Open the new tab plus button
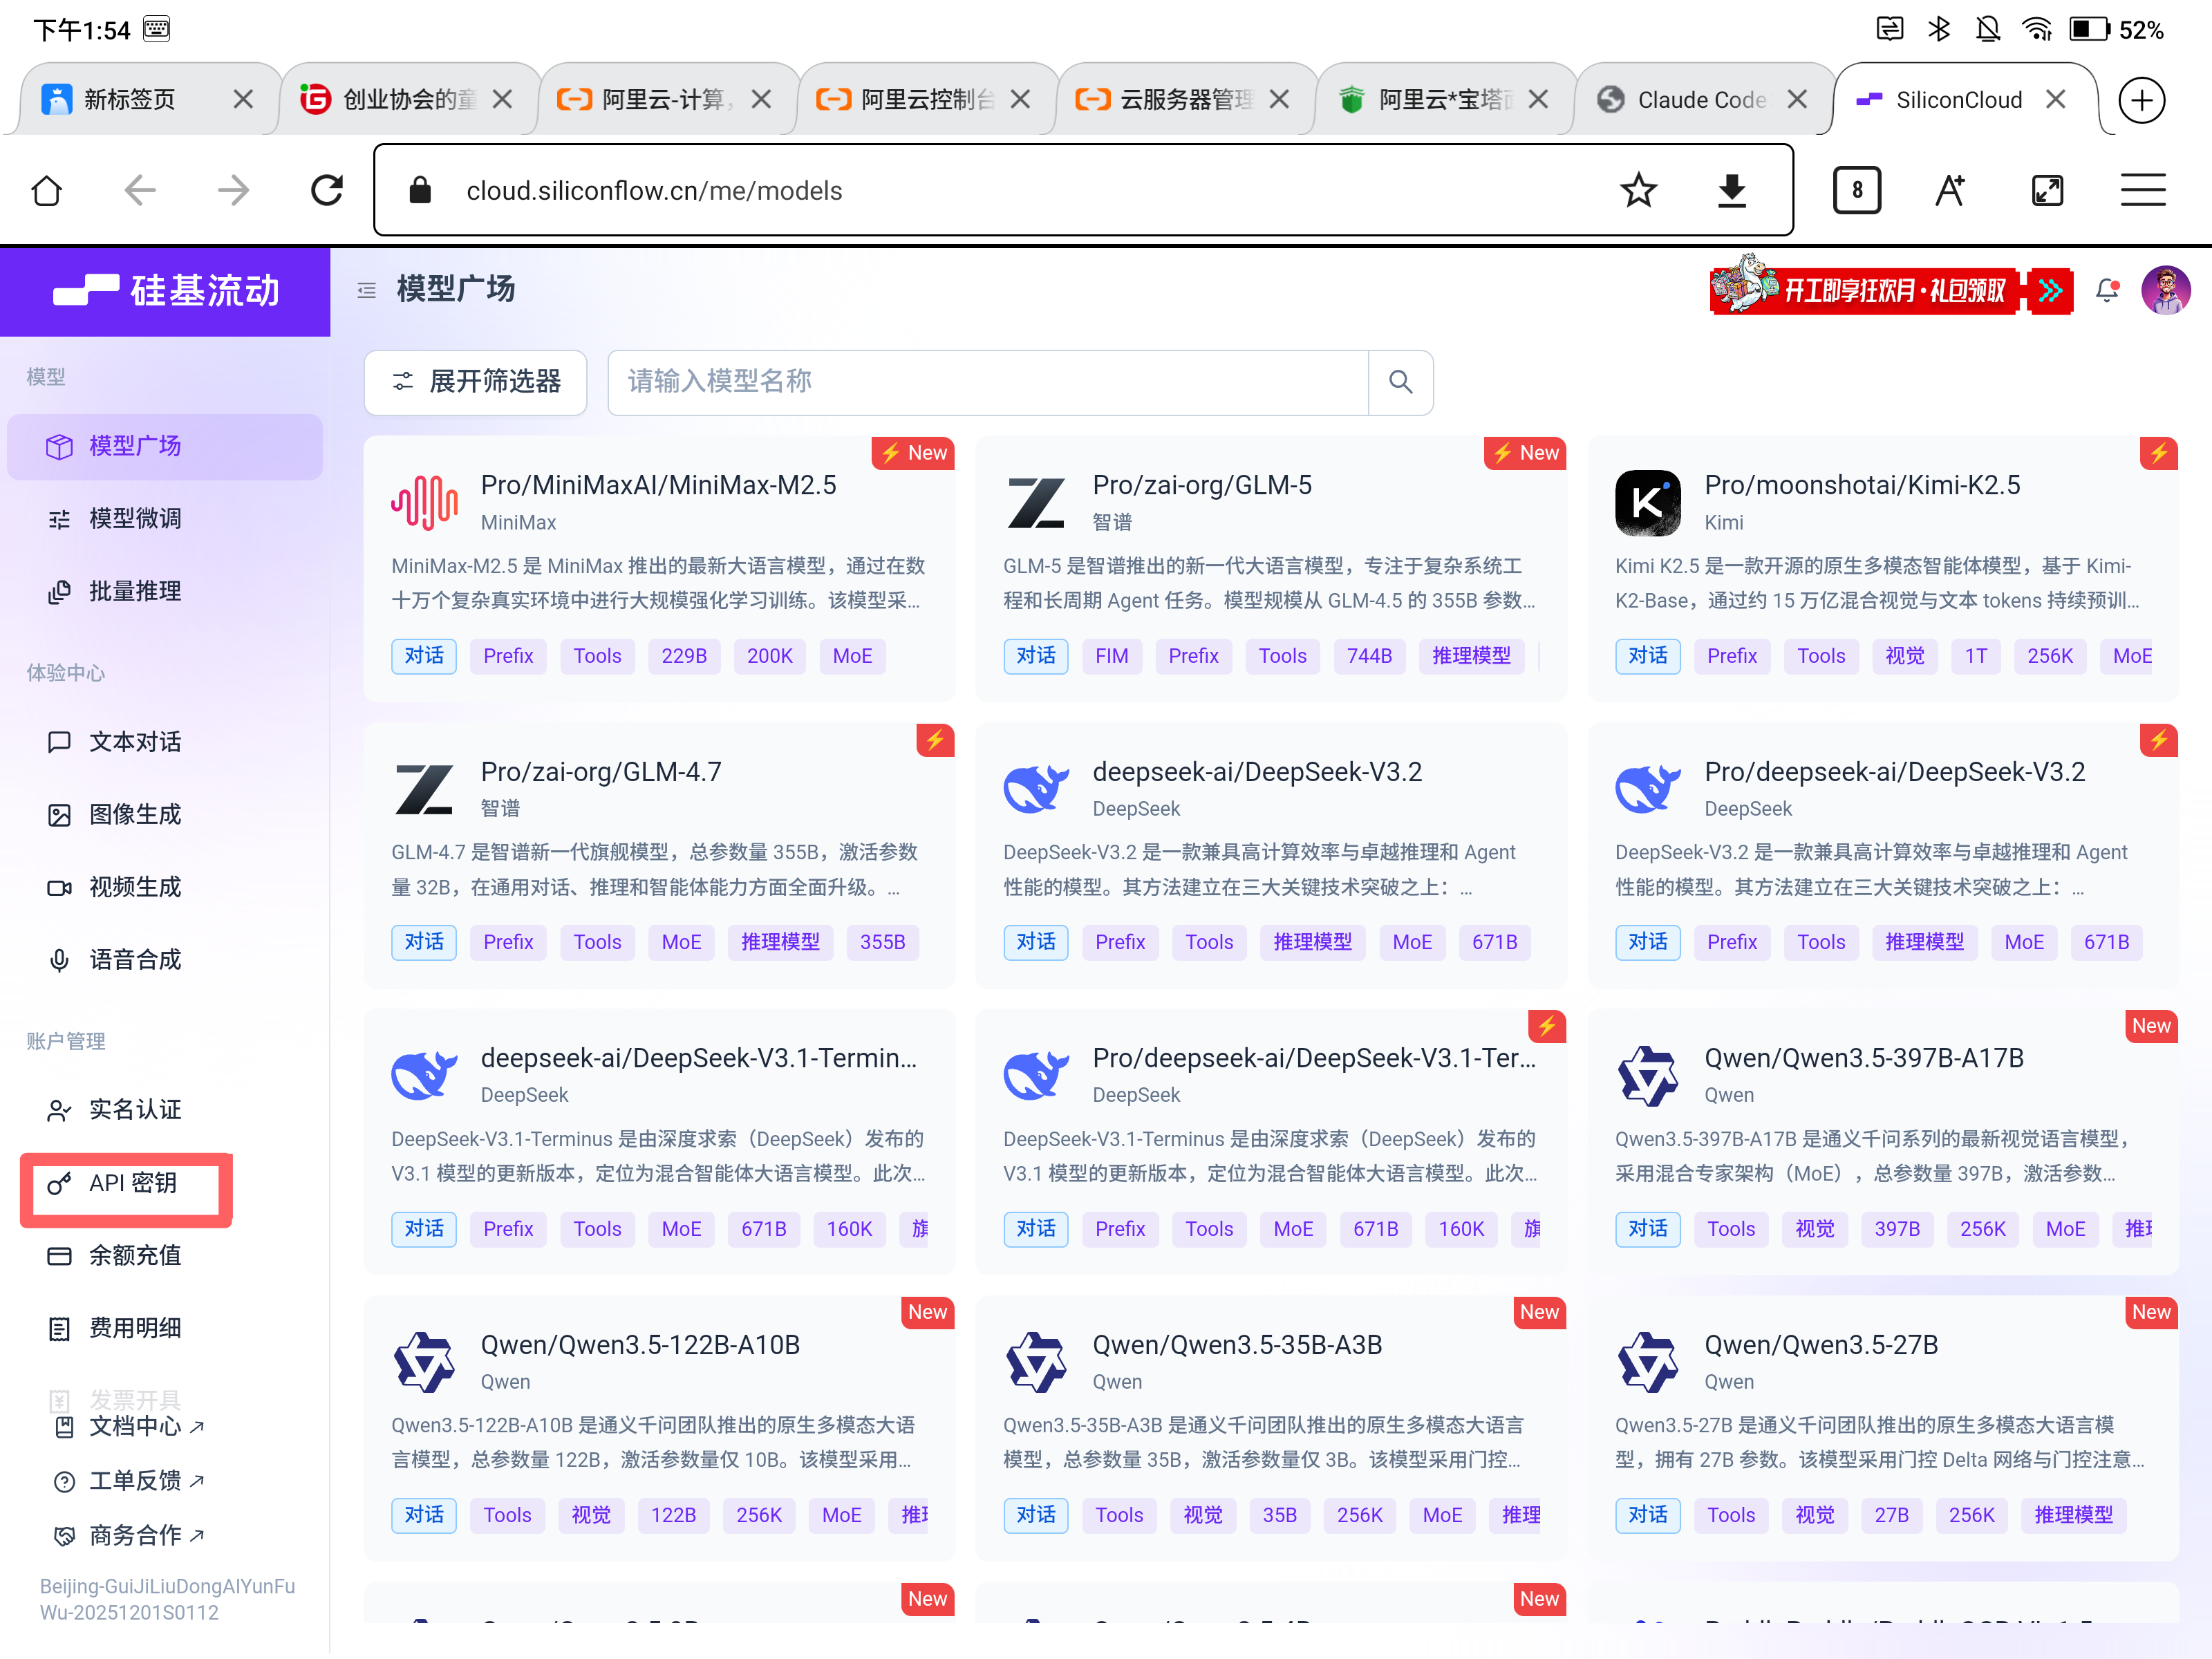The image size is (2212, 1659). coord(2141,100)
